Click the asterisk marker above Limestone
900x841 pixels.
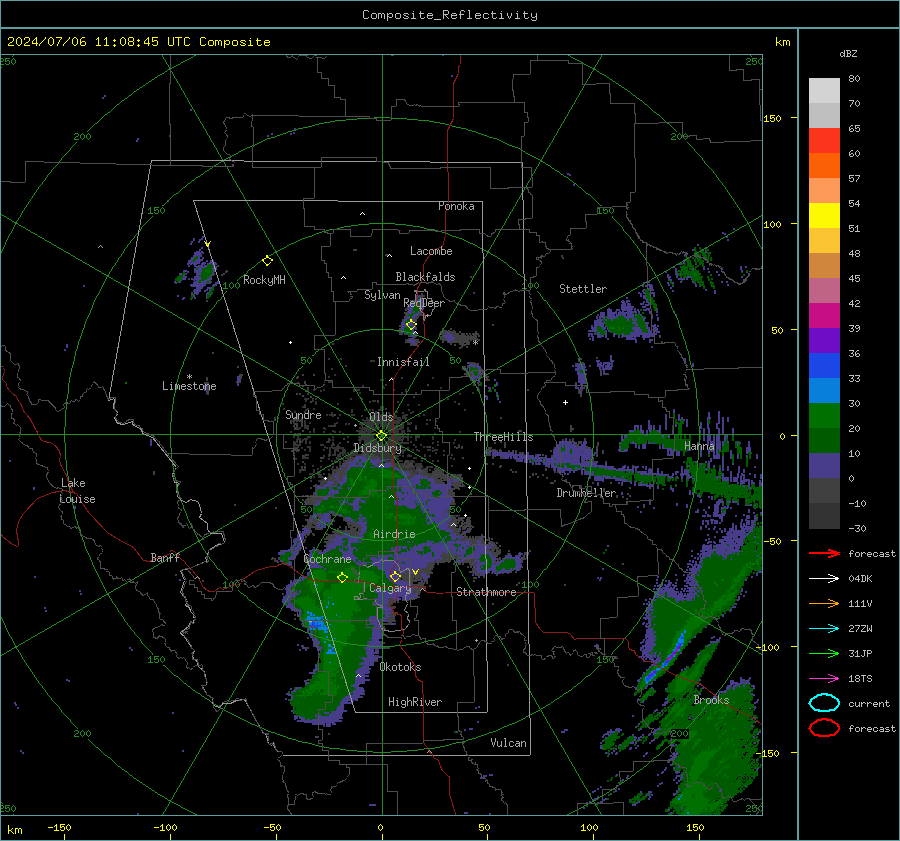[189, 377]
